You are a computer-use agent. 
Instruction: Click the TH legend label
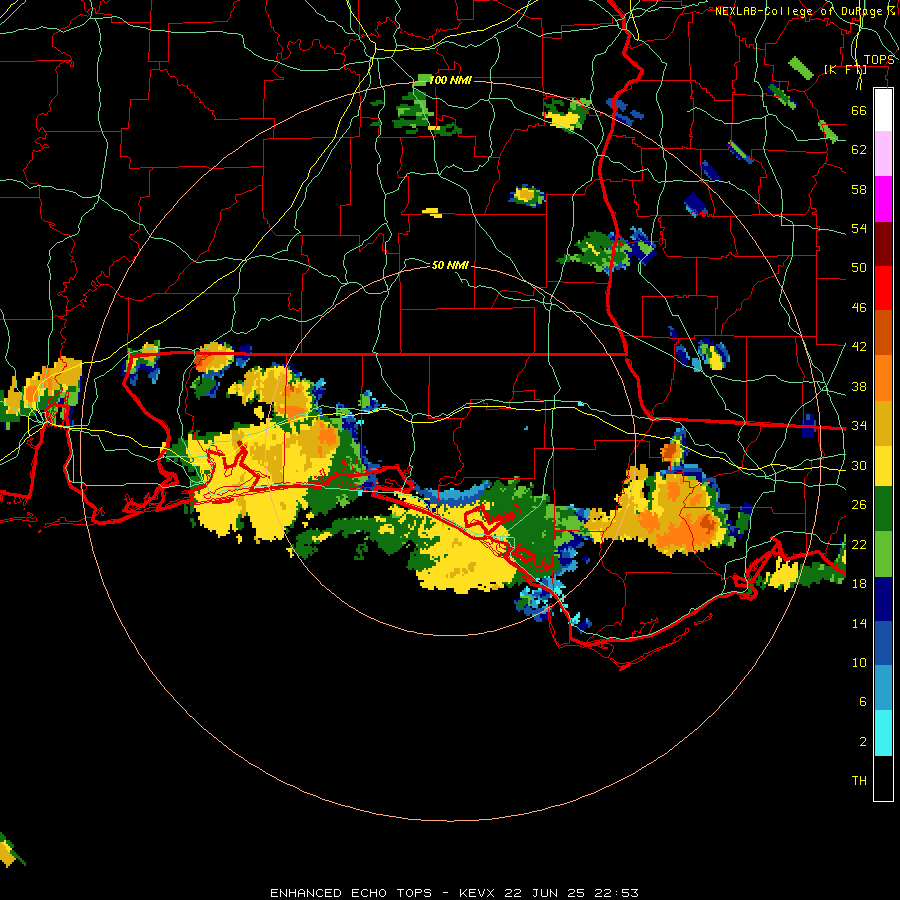[859, 781]
